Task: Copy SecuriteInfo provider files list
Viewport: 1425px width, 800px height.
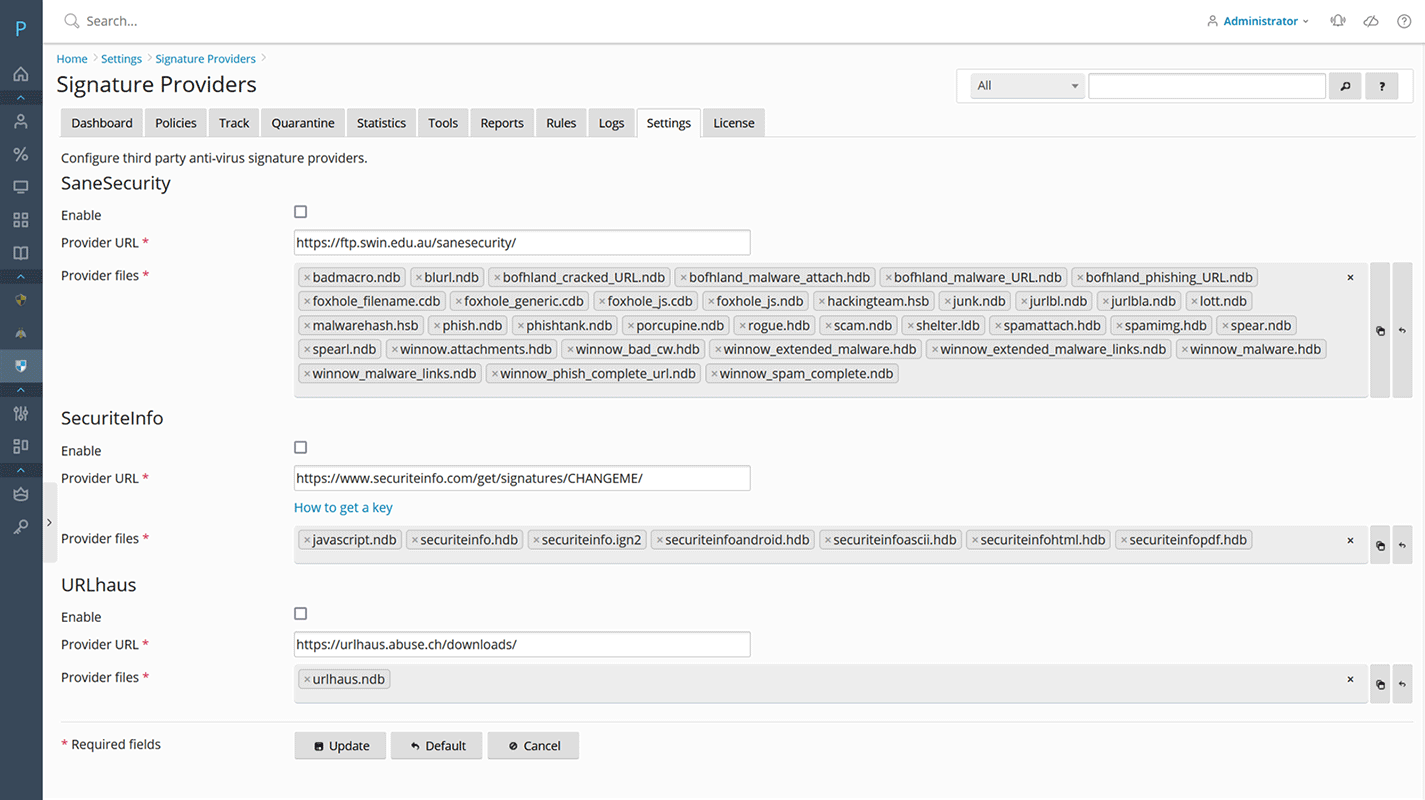Action: [1380, 545]
